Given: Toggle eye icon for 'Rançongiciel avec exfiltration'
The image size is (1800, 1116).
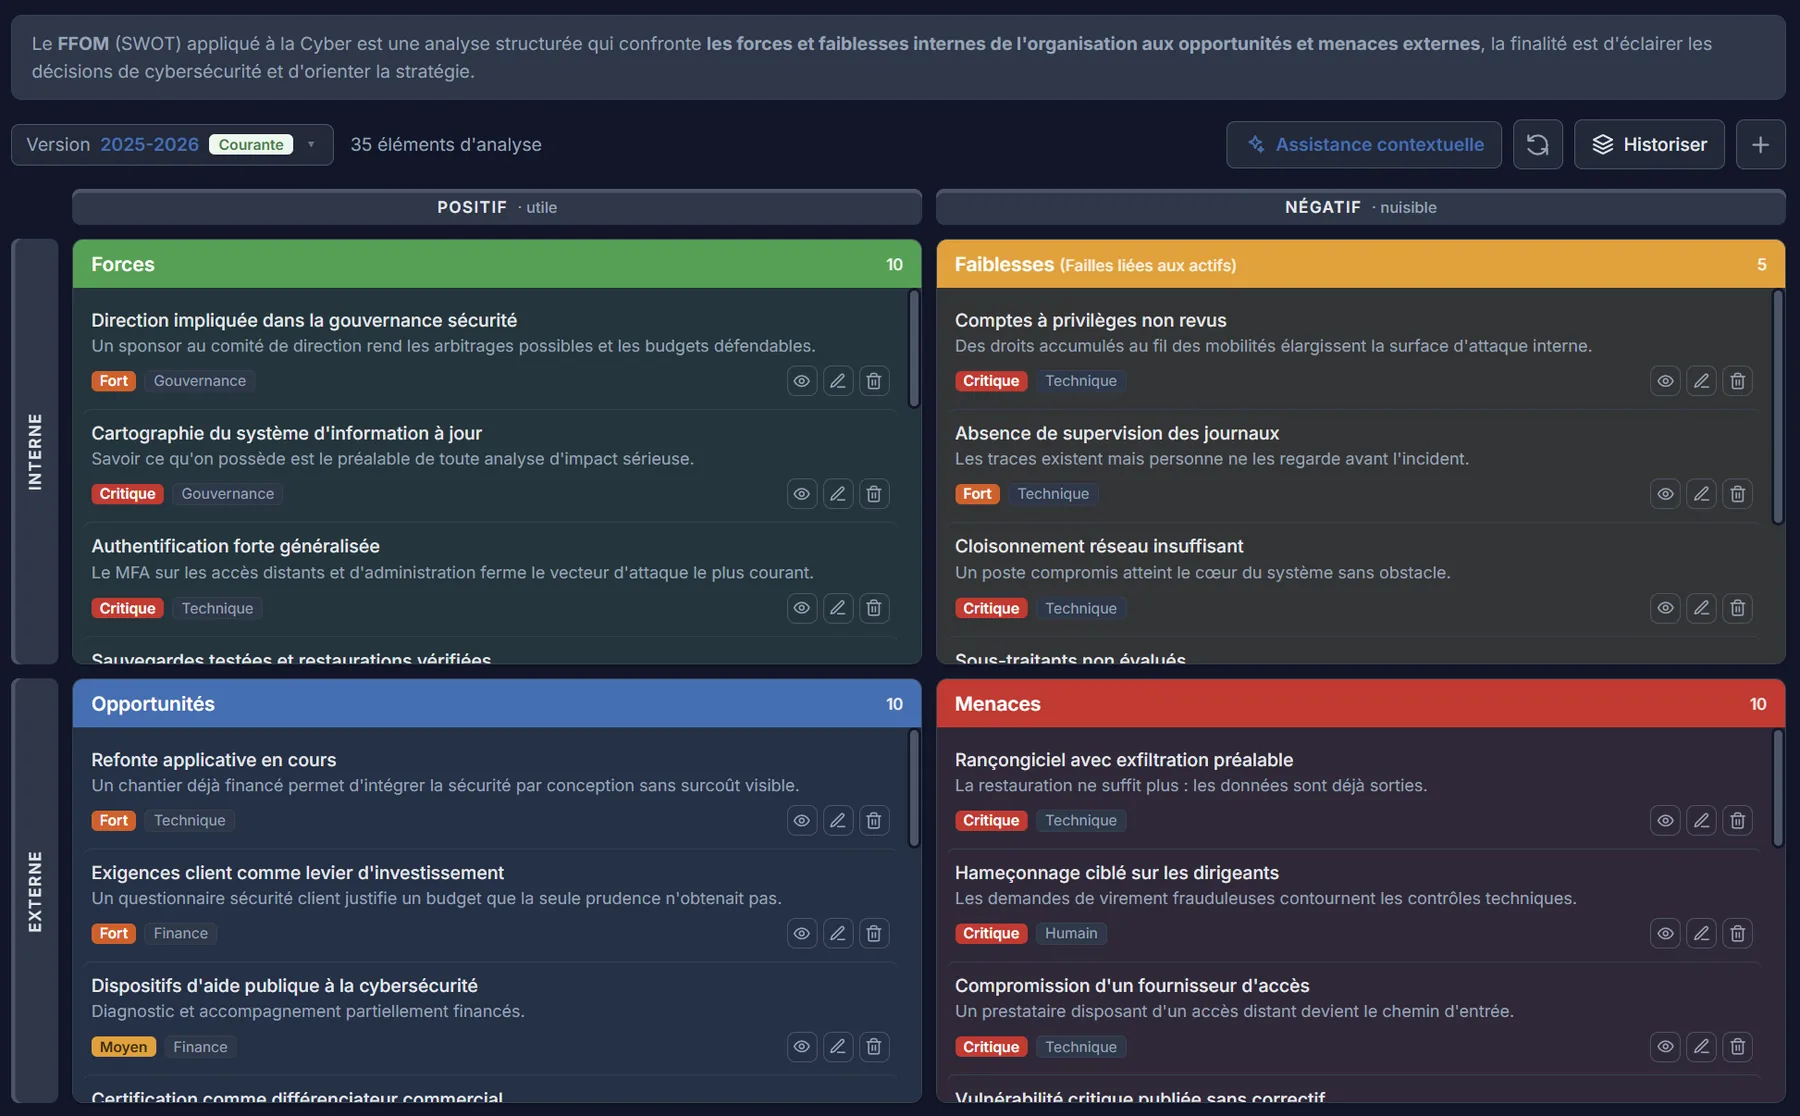Looking at the screenshot, I should click(x=1666, y=821).
